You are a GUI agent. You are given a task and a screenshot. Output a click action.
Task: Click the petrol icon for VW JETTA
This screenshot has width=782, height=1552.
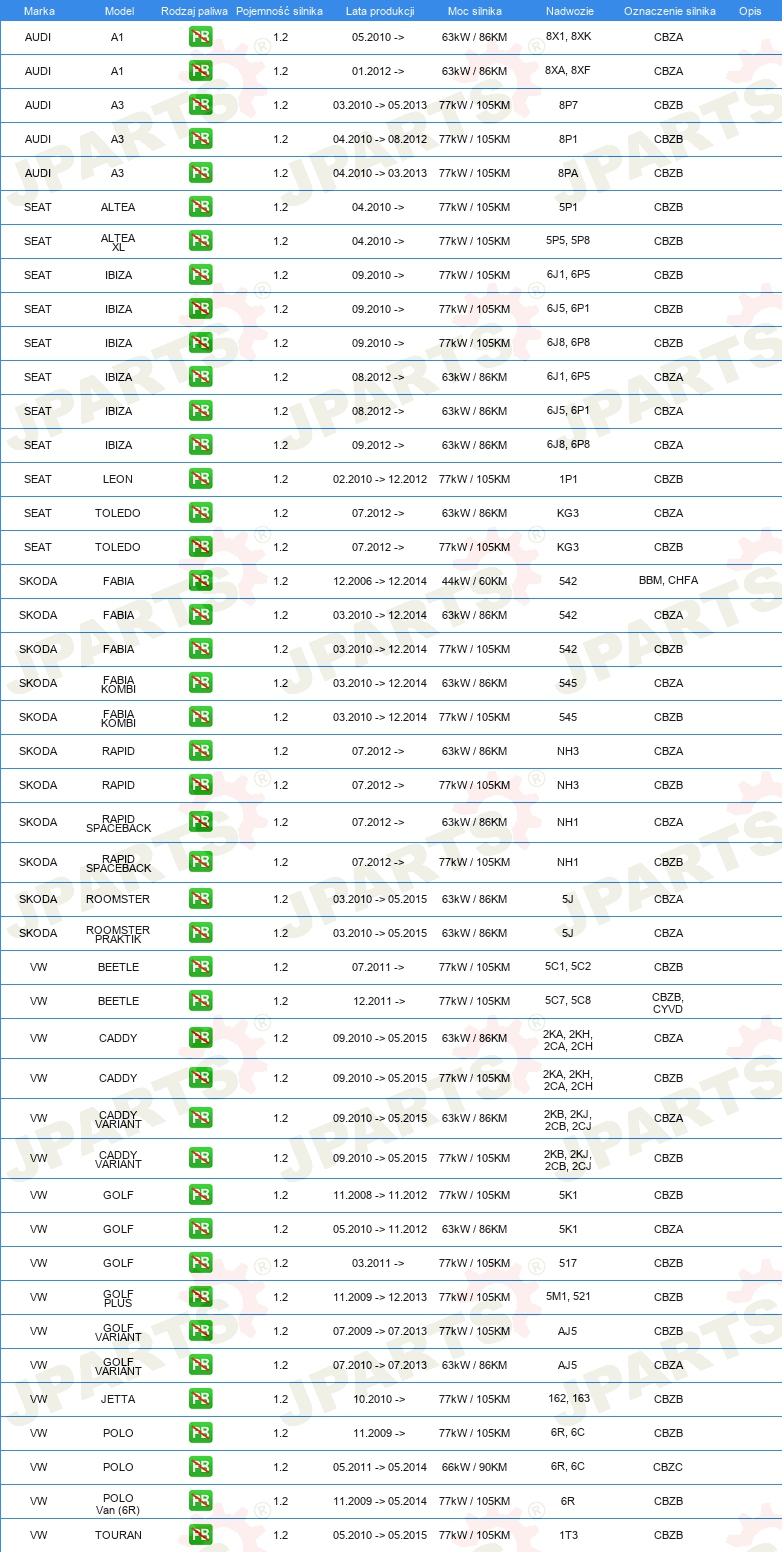point(200,1399)
